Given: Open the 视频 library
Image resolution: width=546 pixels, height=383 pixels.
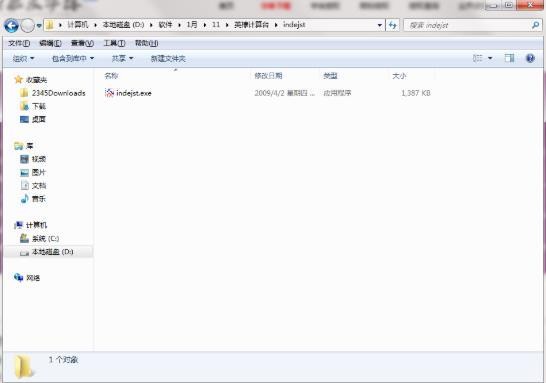Looking at the screenshot, I should point(39,159).
